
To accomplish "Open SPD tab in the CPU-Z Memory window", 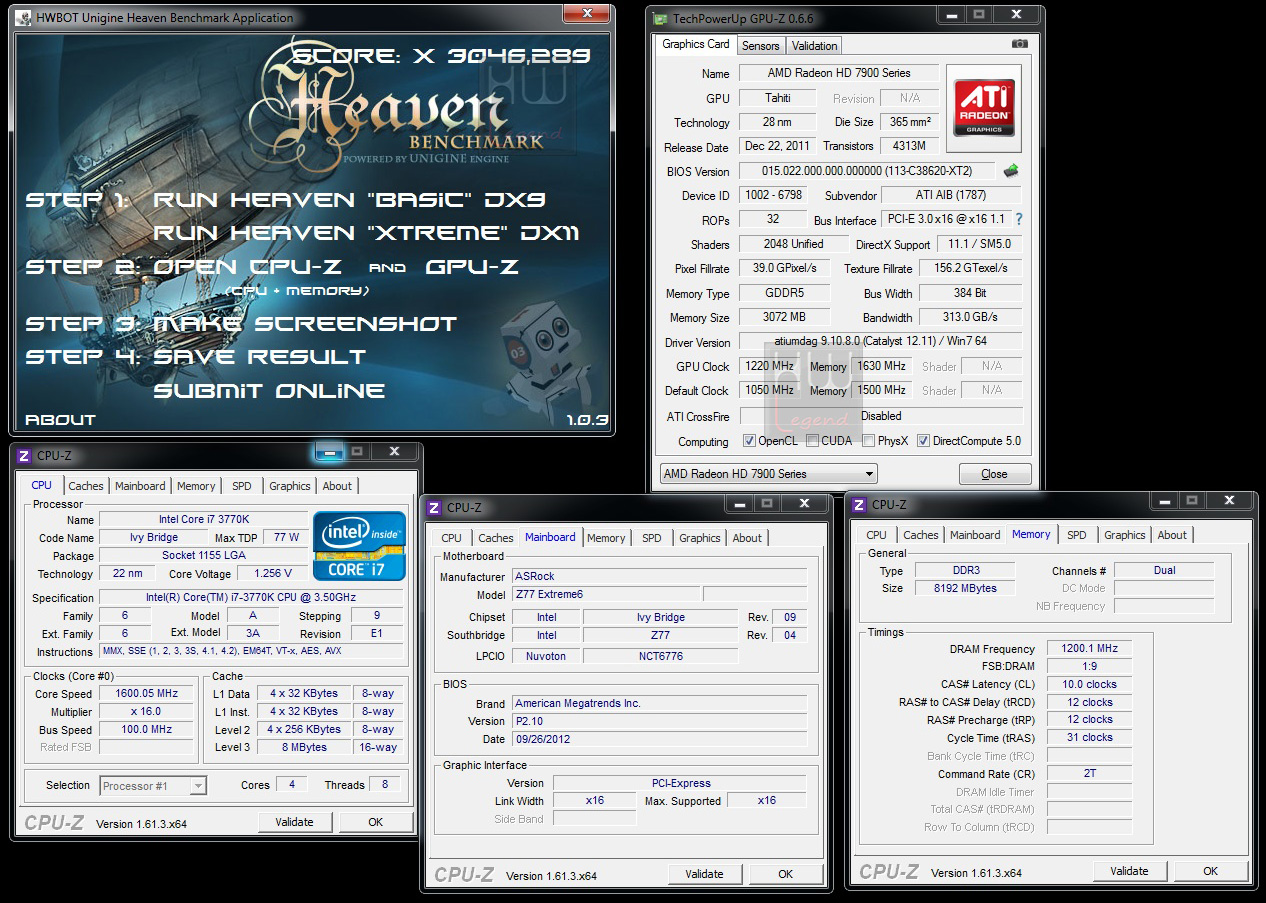I will (1077, 535).
